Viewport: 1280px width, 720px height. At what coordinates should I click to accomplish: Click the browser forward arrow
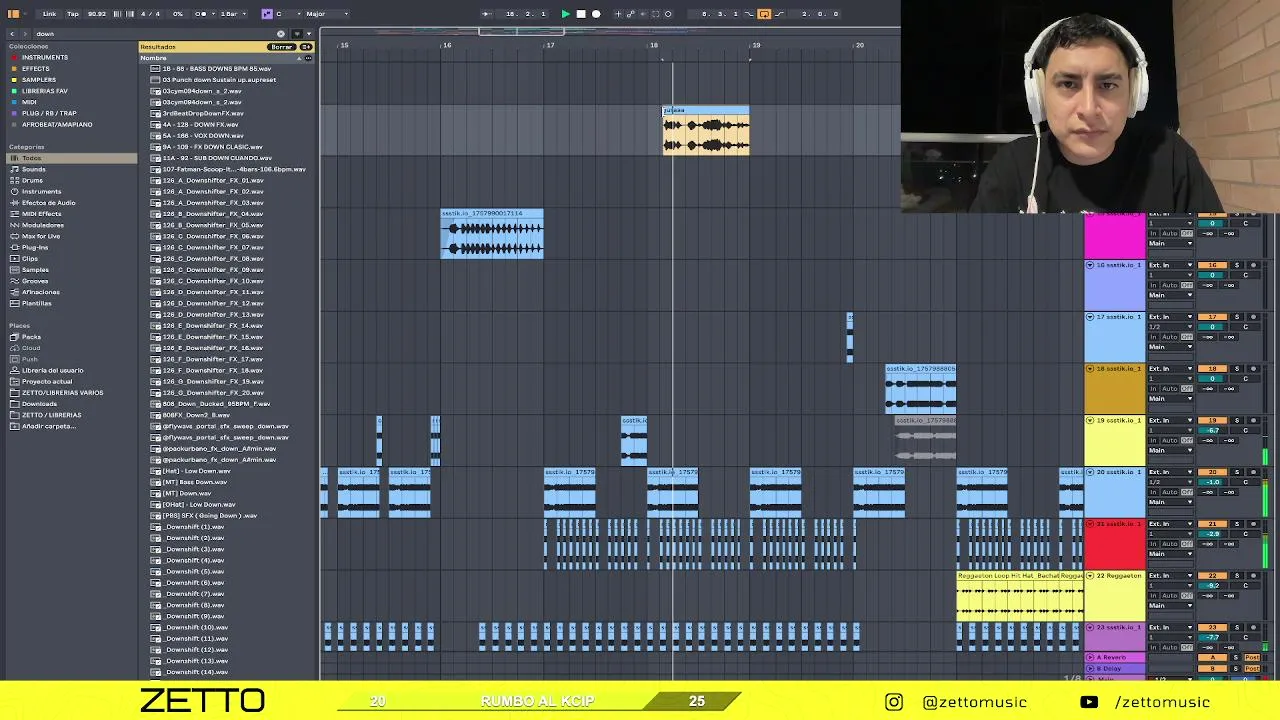pyautogui.click(x=25, y=33)
